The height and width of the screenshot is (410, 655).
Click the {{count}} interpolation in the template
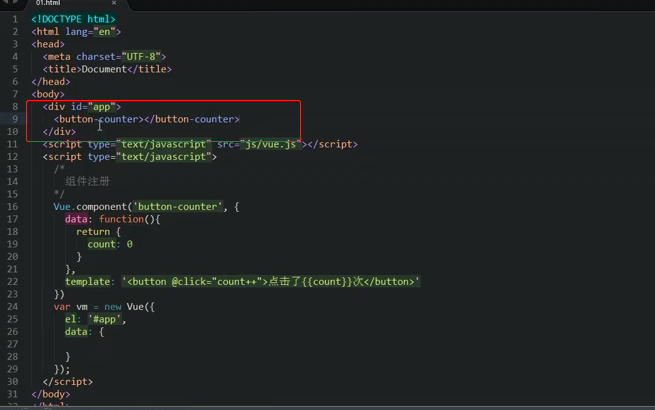(327, 282)
